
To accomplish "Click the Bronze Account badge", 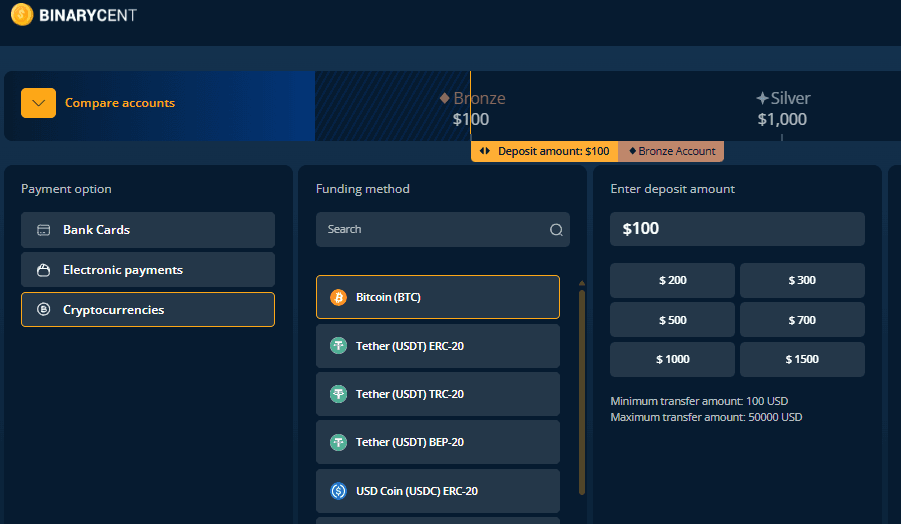I will click(x=671, y=151).
